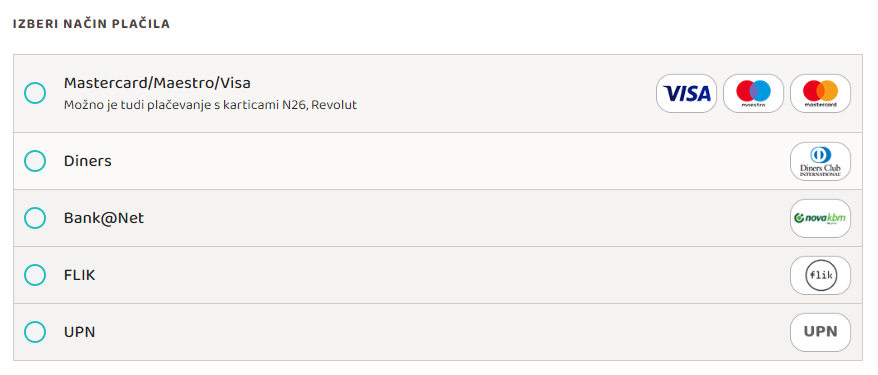Select the Mastercard/Maestro/Visa radio button
This screenshot has width=878, height=375.
point(35,93)
